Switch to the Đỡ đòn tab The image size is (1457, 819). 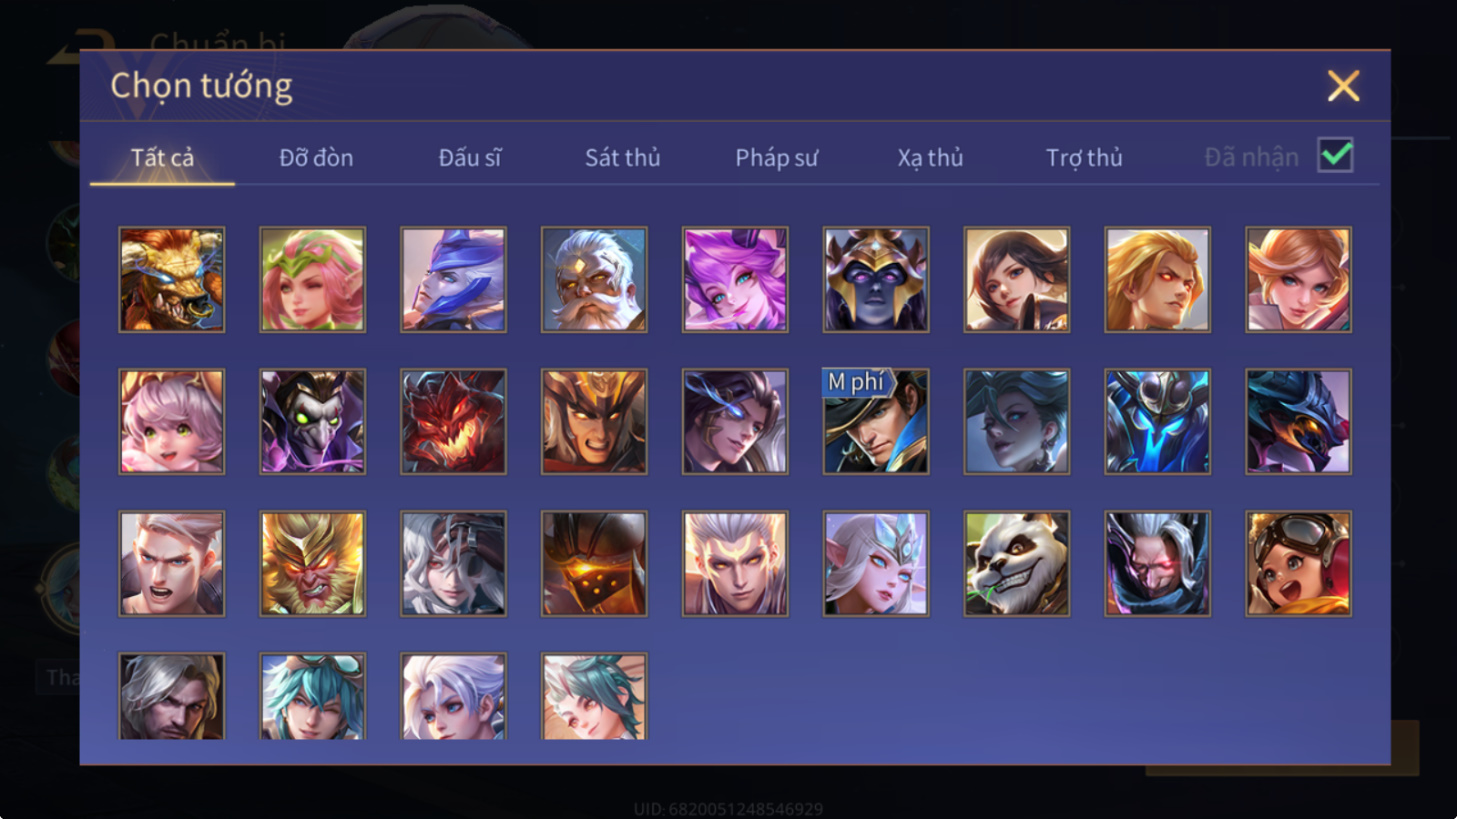316,157
